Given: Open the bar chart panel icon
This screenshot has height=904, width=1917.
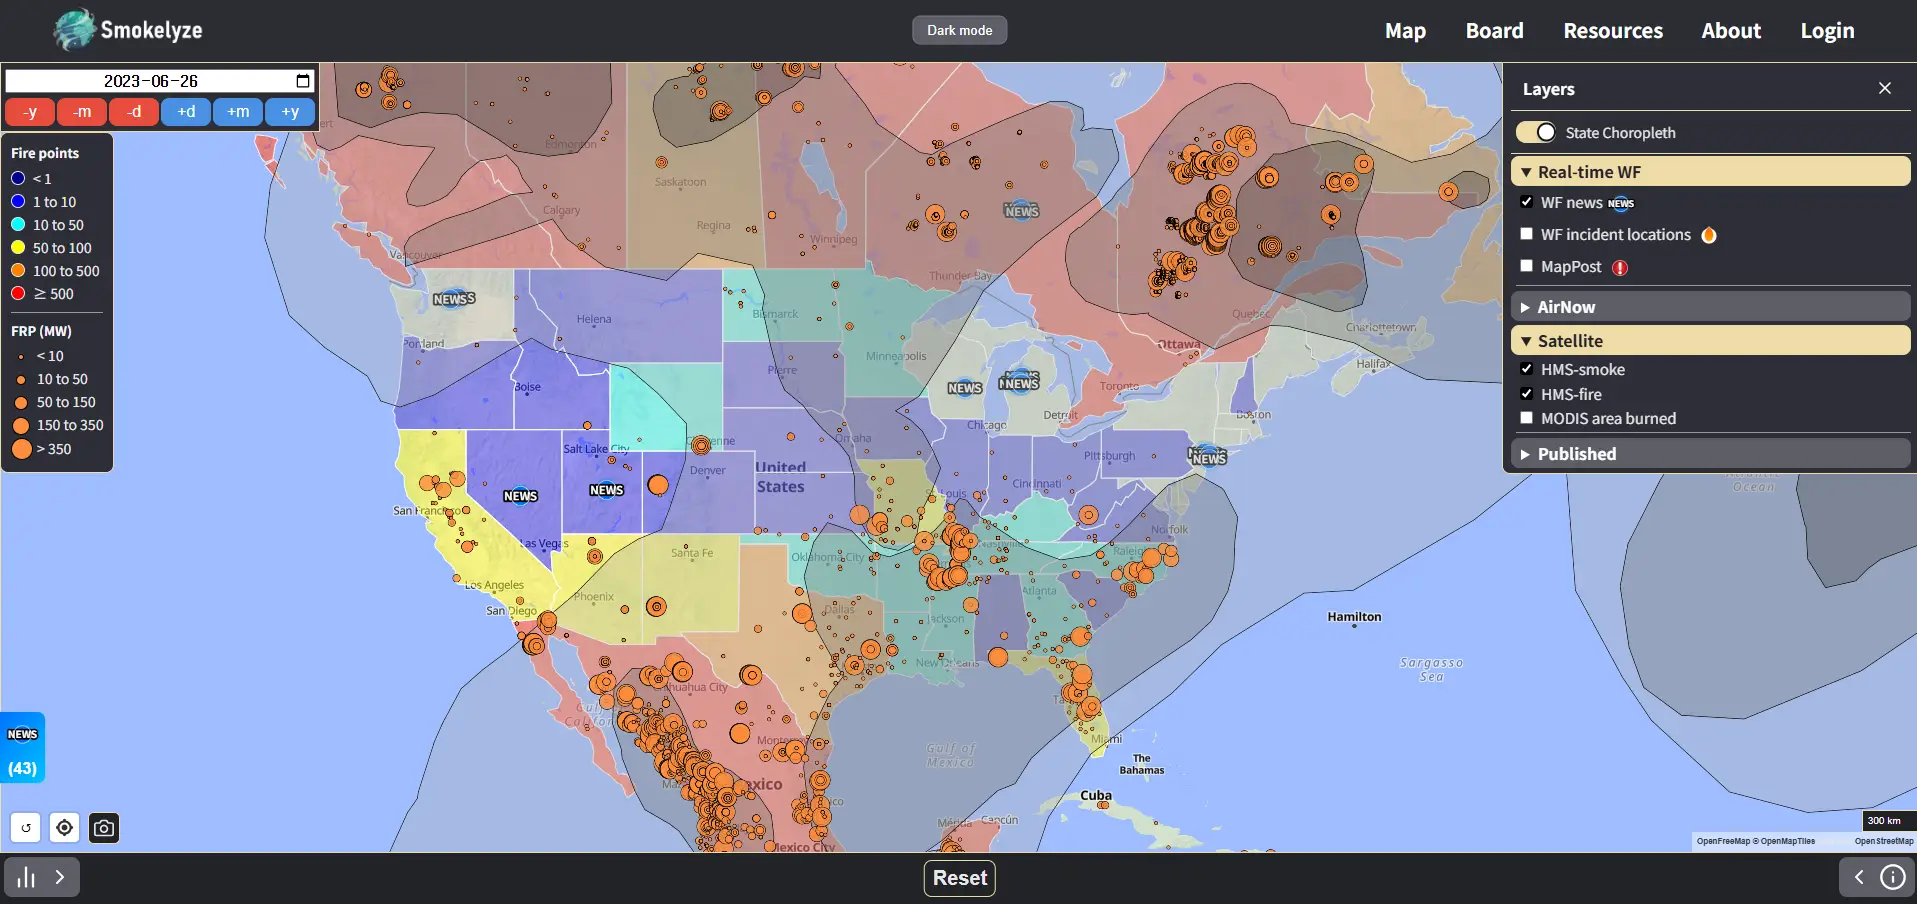Looking at the screenshot, I should click(27, 878).
